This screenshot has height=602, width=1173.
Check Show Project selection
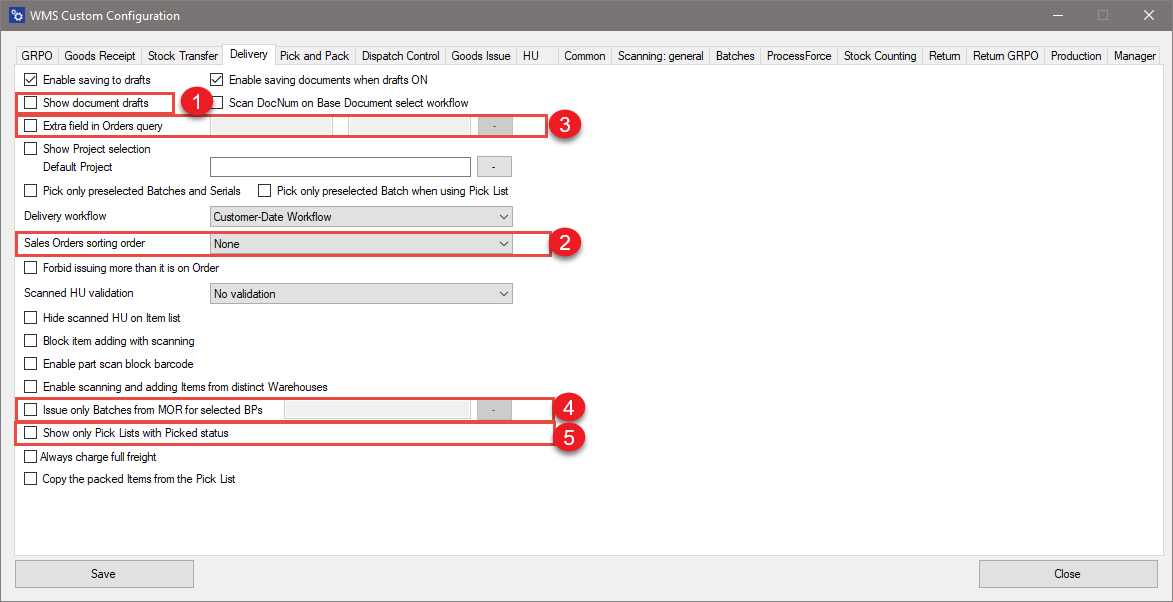pyautogui.click(x=30, y=148)
